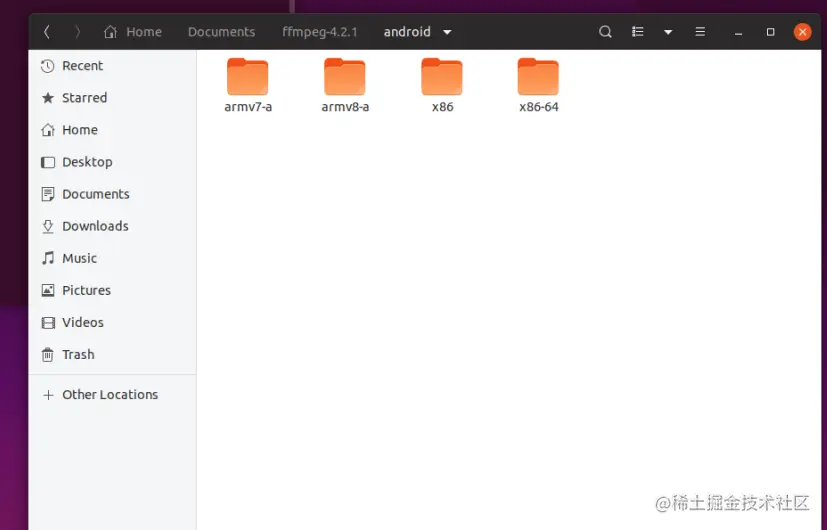Select the armv7-a folder icon
The width and height of the screenshot is (827, 530).
pos(247,77)
